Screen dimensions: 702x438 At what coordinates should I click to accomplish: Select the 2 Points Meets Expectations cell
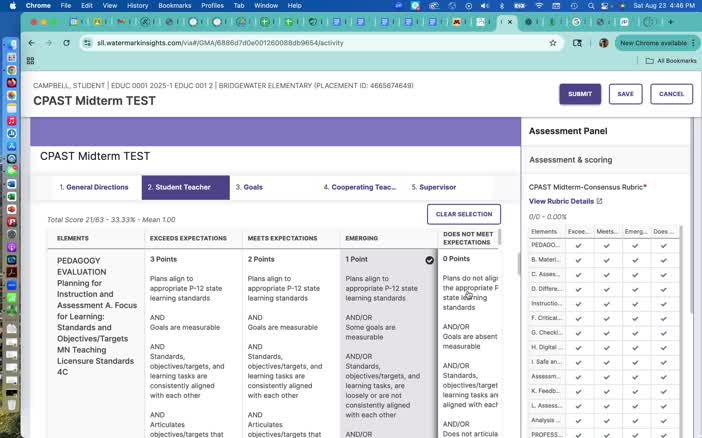pos(291,344)
